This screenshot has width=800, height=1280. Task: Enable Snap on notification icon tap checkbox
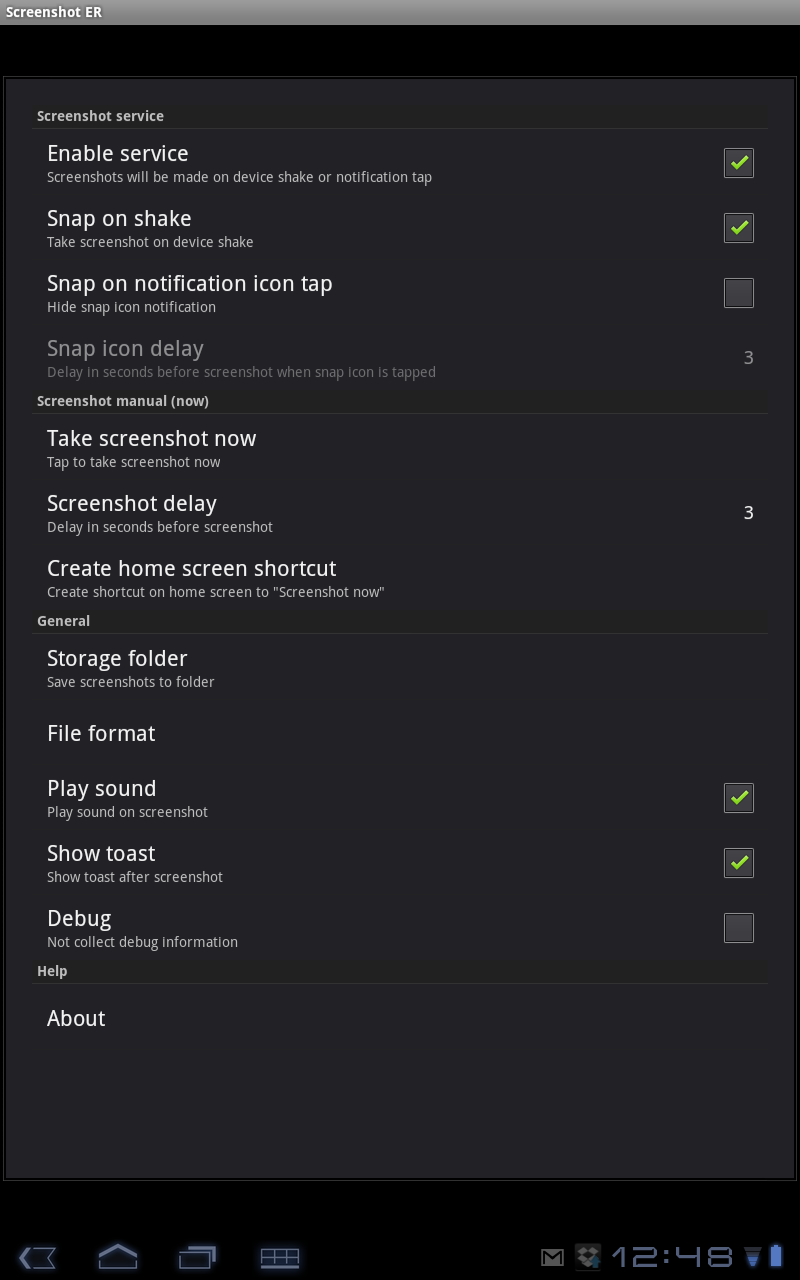[738, 293]
